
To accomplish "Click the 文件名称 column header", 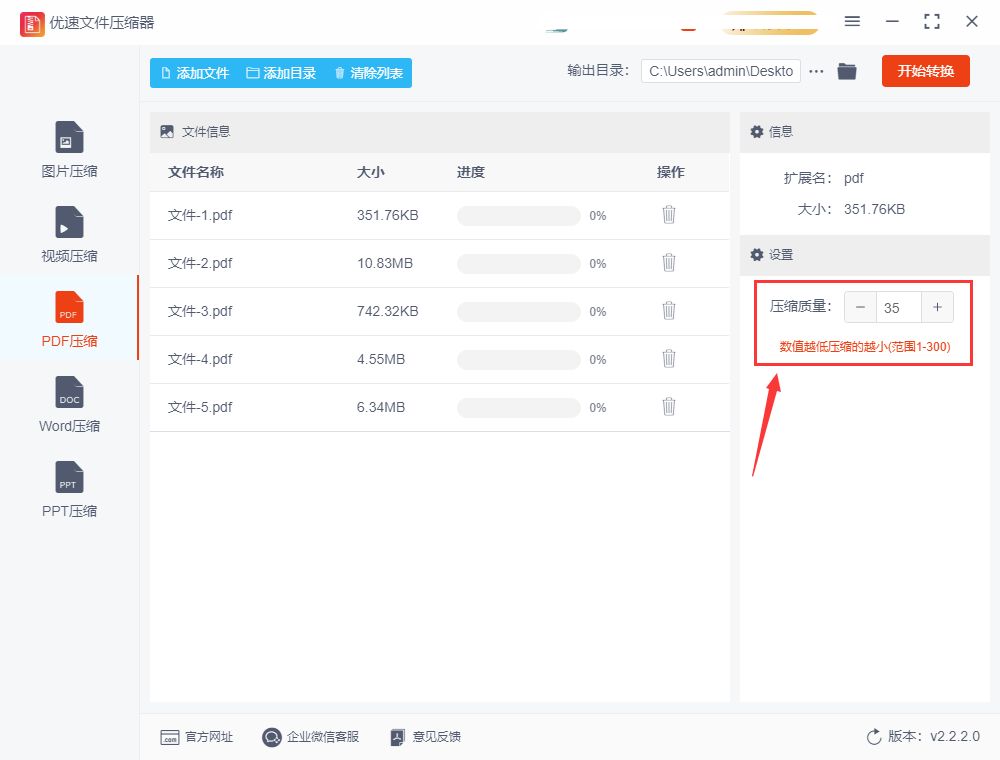I will [x=196, y=172].
